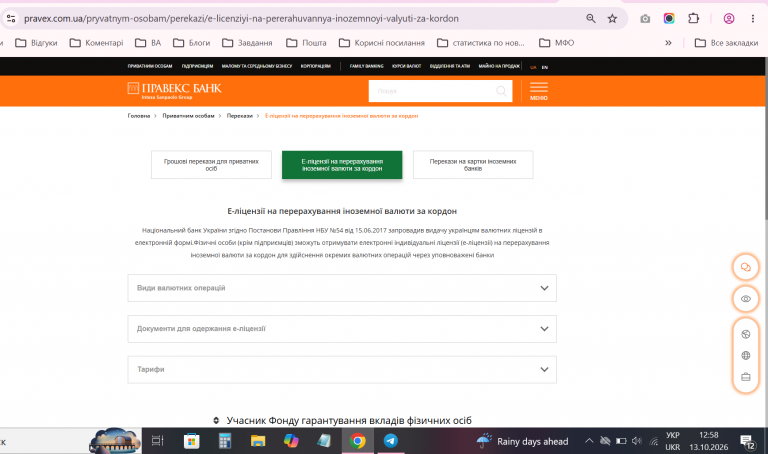Open Відділення та АТМ link
The width and height of the screenshot is (768, 454).
coord(450,66)
